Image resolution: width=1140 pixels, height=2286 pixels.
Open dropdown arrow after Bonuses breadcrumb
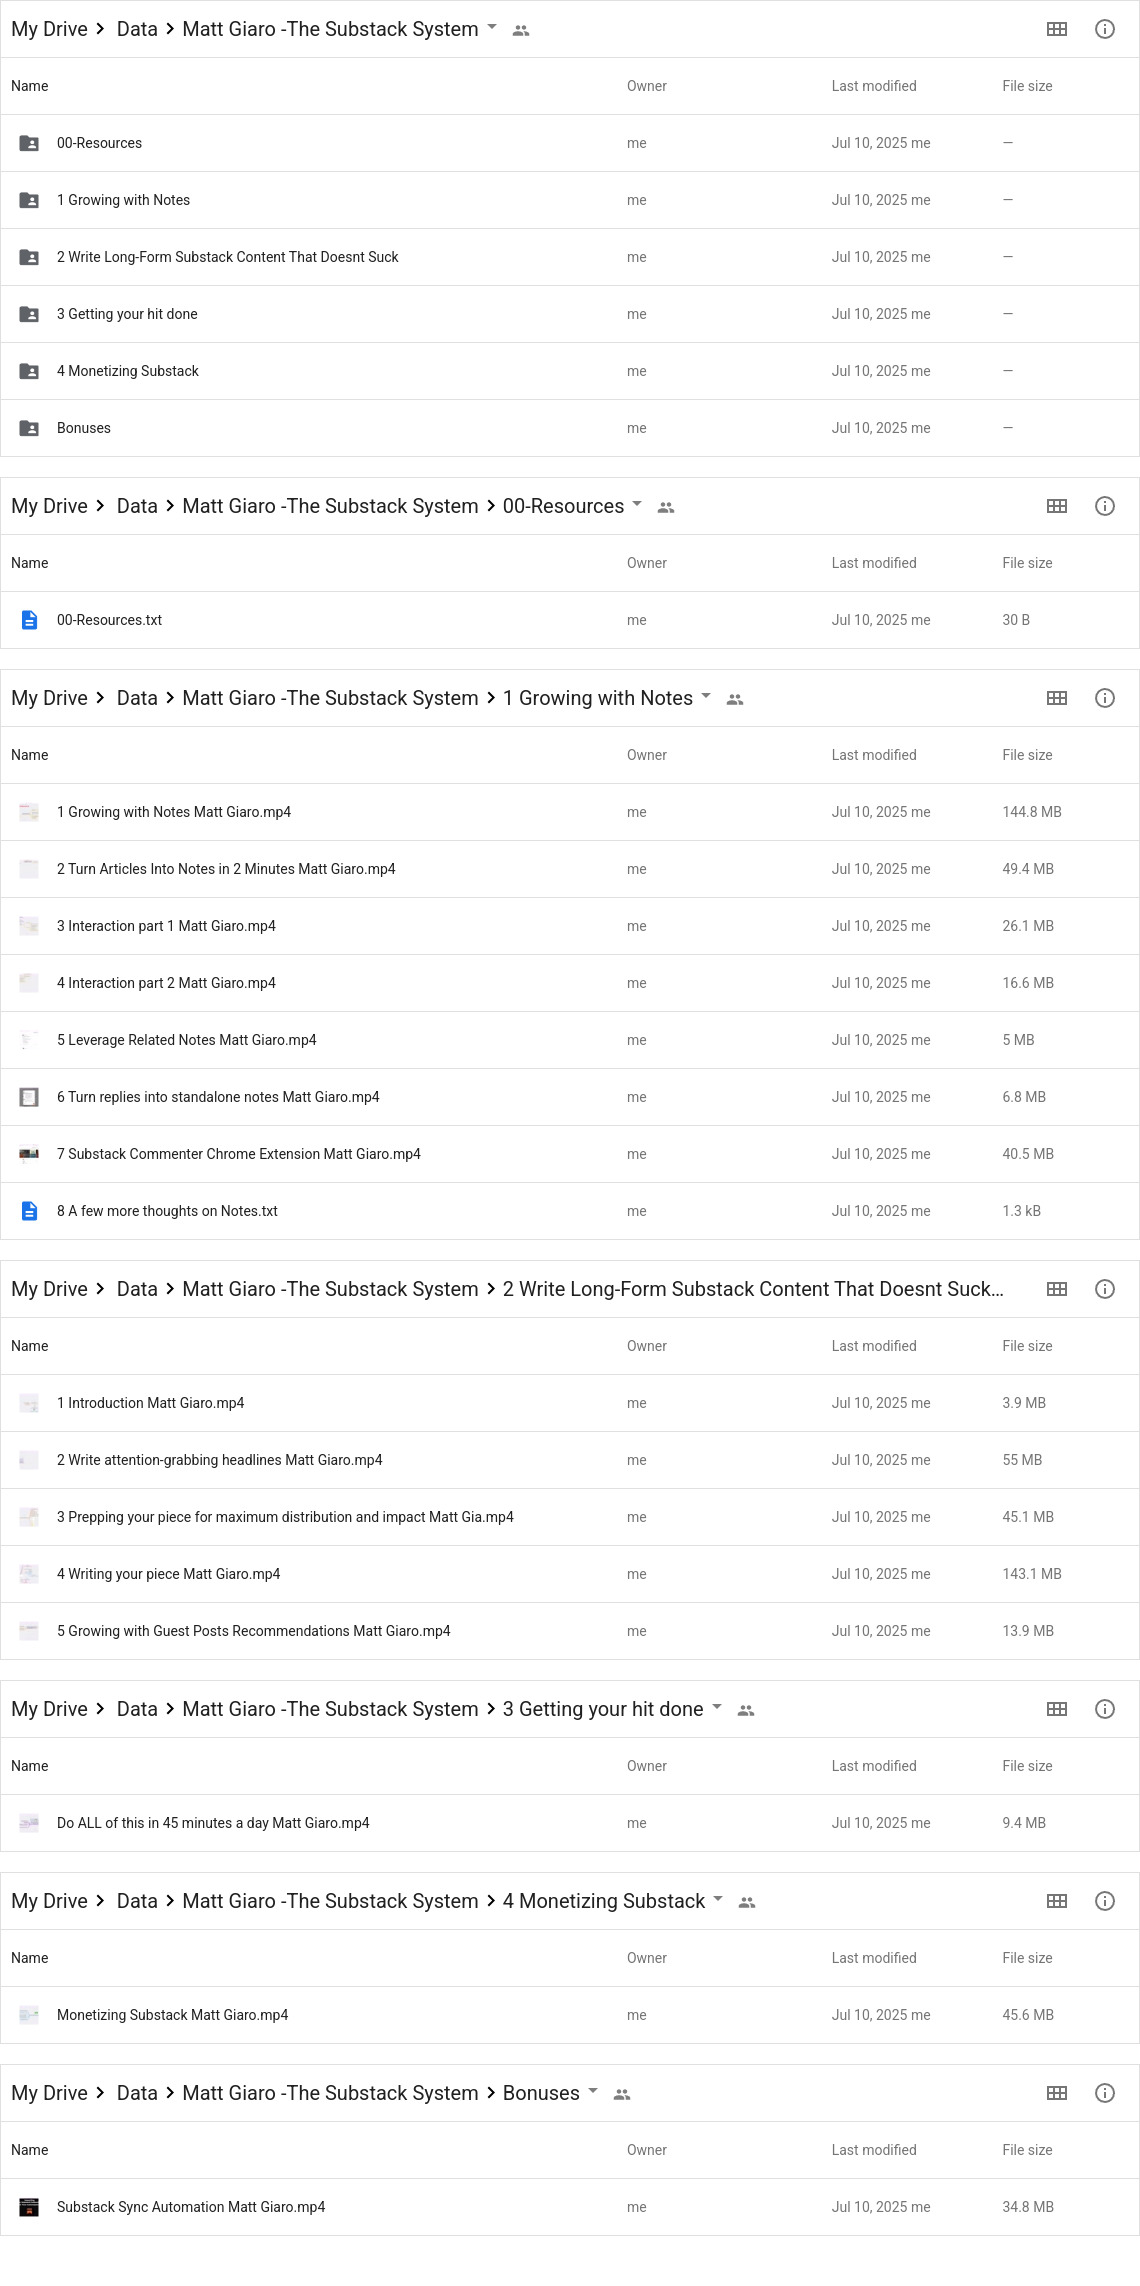[593, 2092]
